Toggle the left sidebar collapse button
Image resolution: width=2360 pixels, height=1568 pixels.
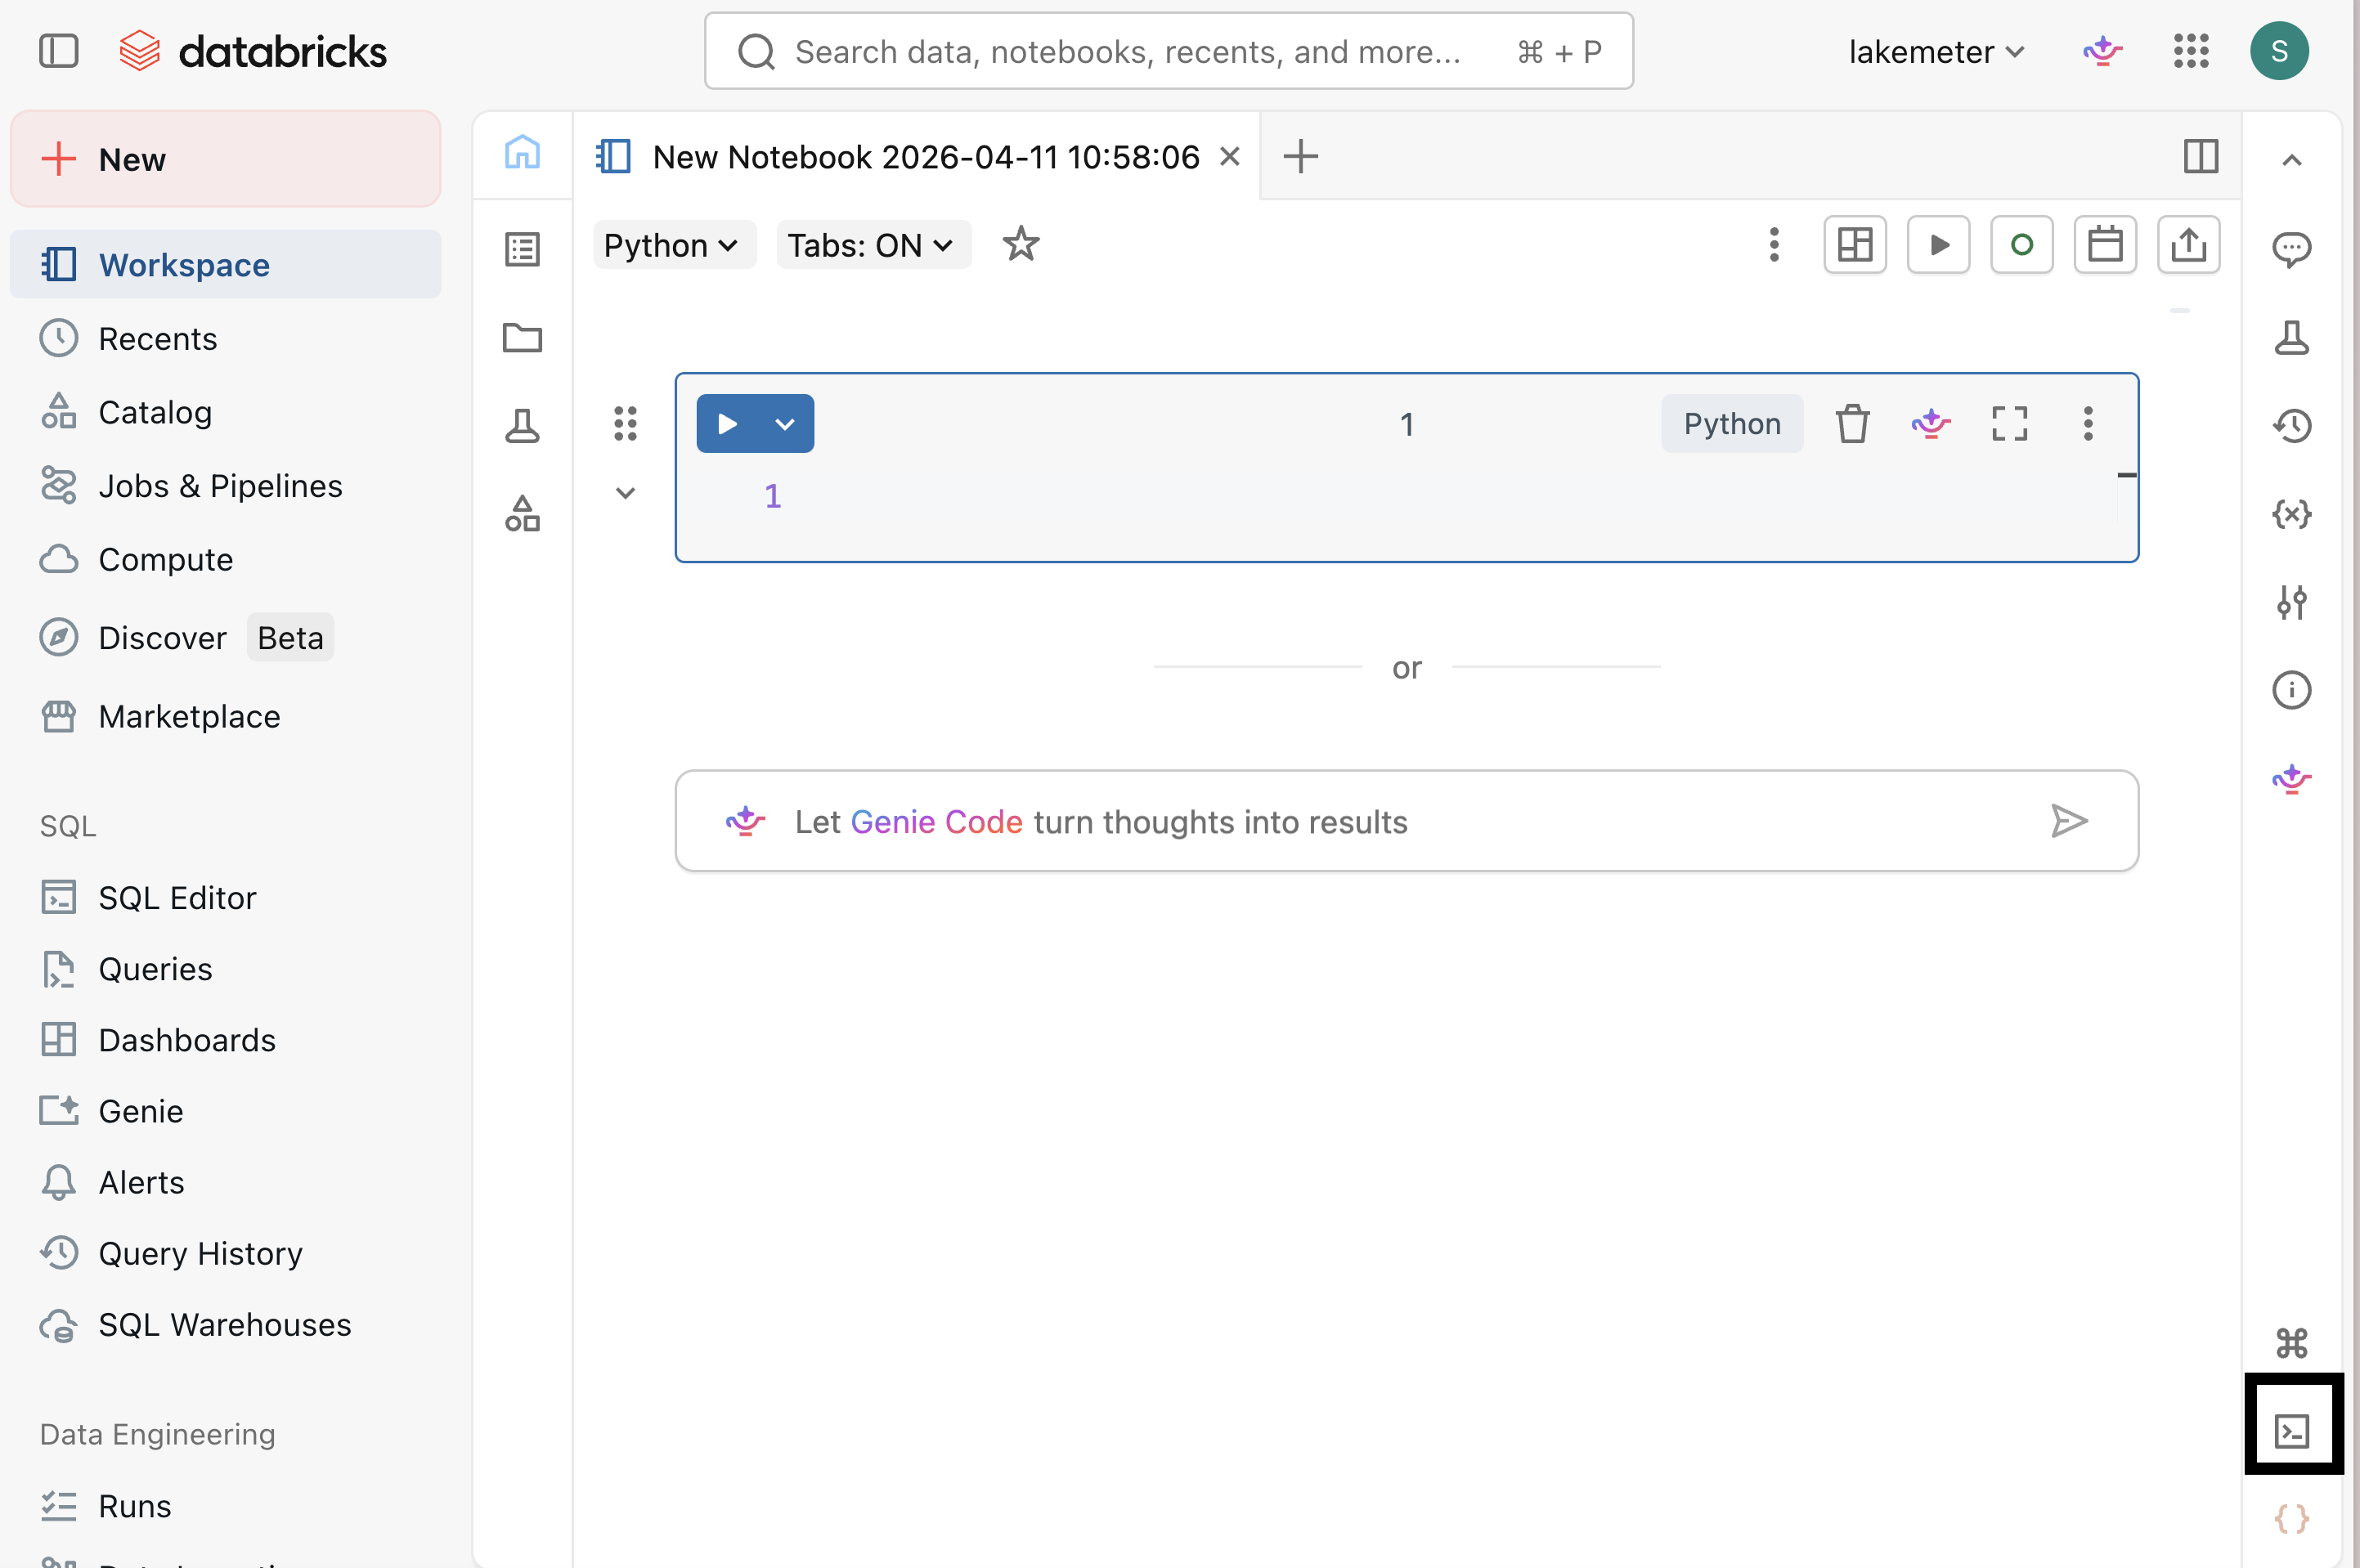click(x=59, y=51)
